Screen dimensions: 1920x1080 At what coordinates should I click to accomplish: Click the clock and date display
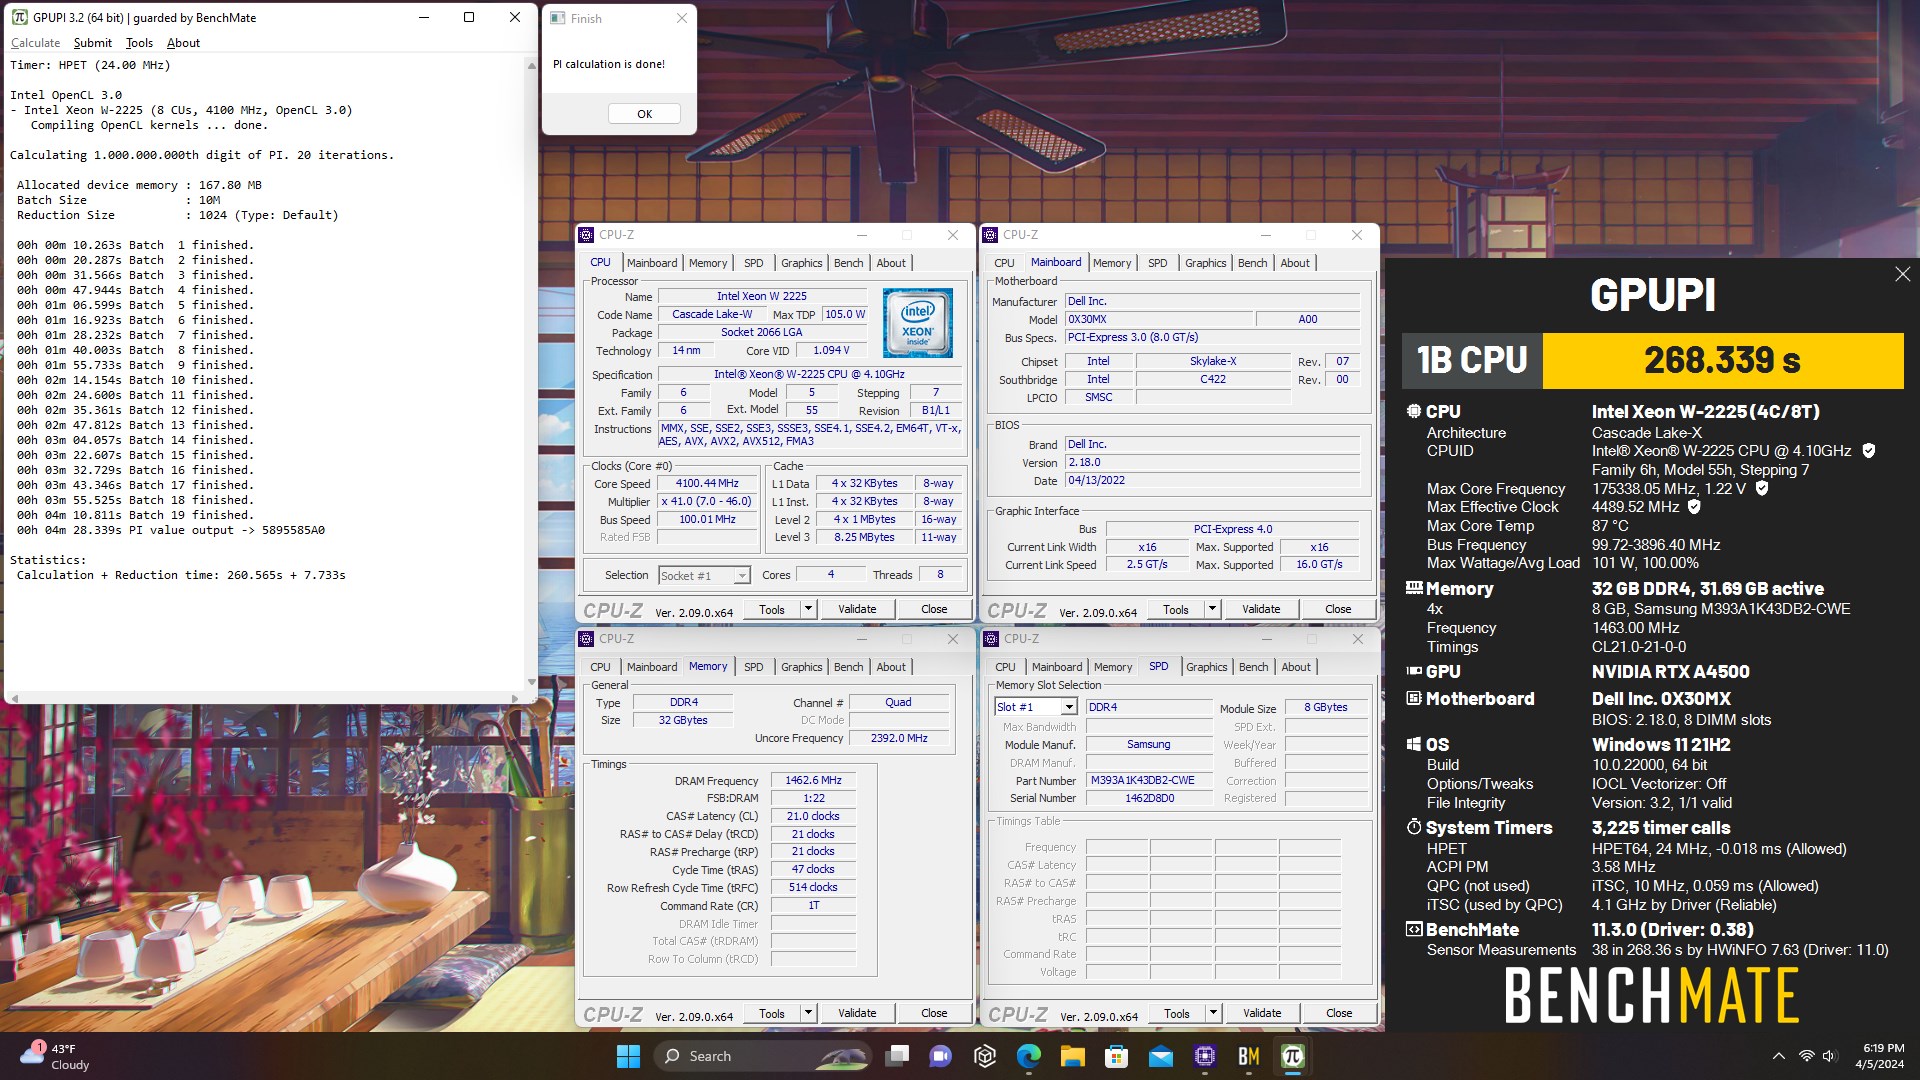pos(1878,1056)
